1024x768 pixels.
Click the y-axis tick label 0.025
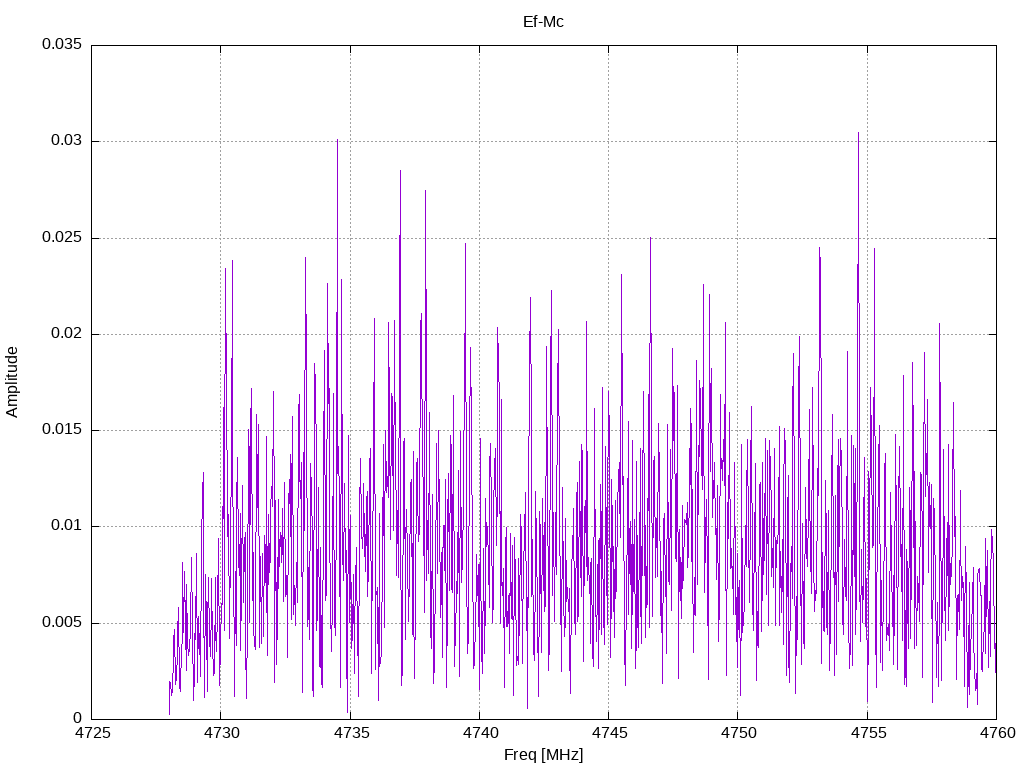[62, 237]
